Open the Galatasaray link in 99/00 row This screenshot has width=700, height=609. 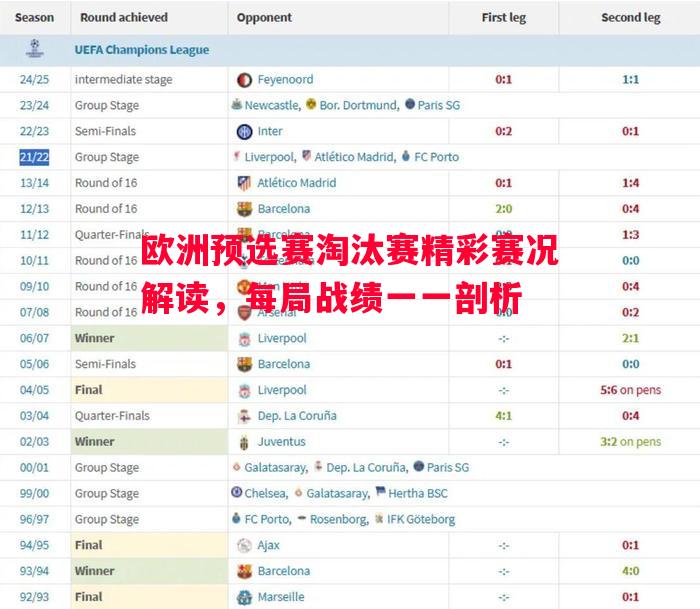[x=338, y=493]
